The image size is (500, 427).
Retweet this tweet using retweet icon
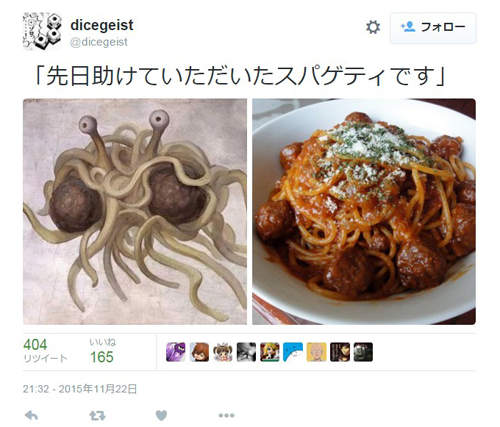[x=97, y=416]
